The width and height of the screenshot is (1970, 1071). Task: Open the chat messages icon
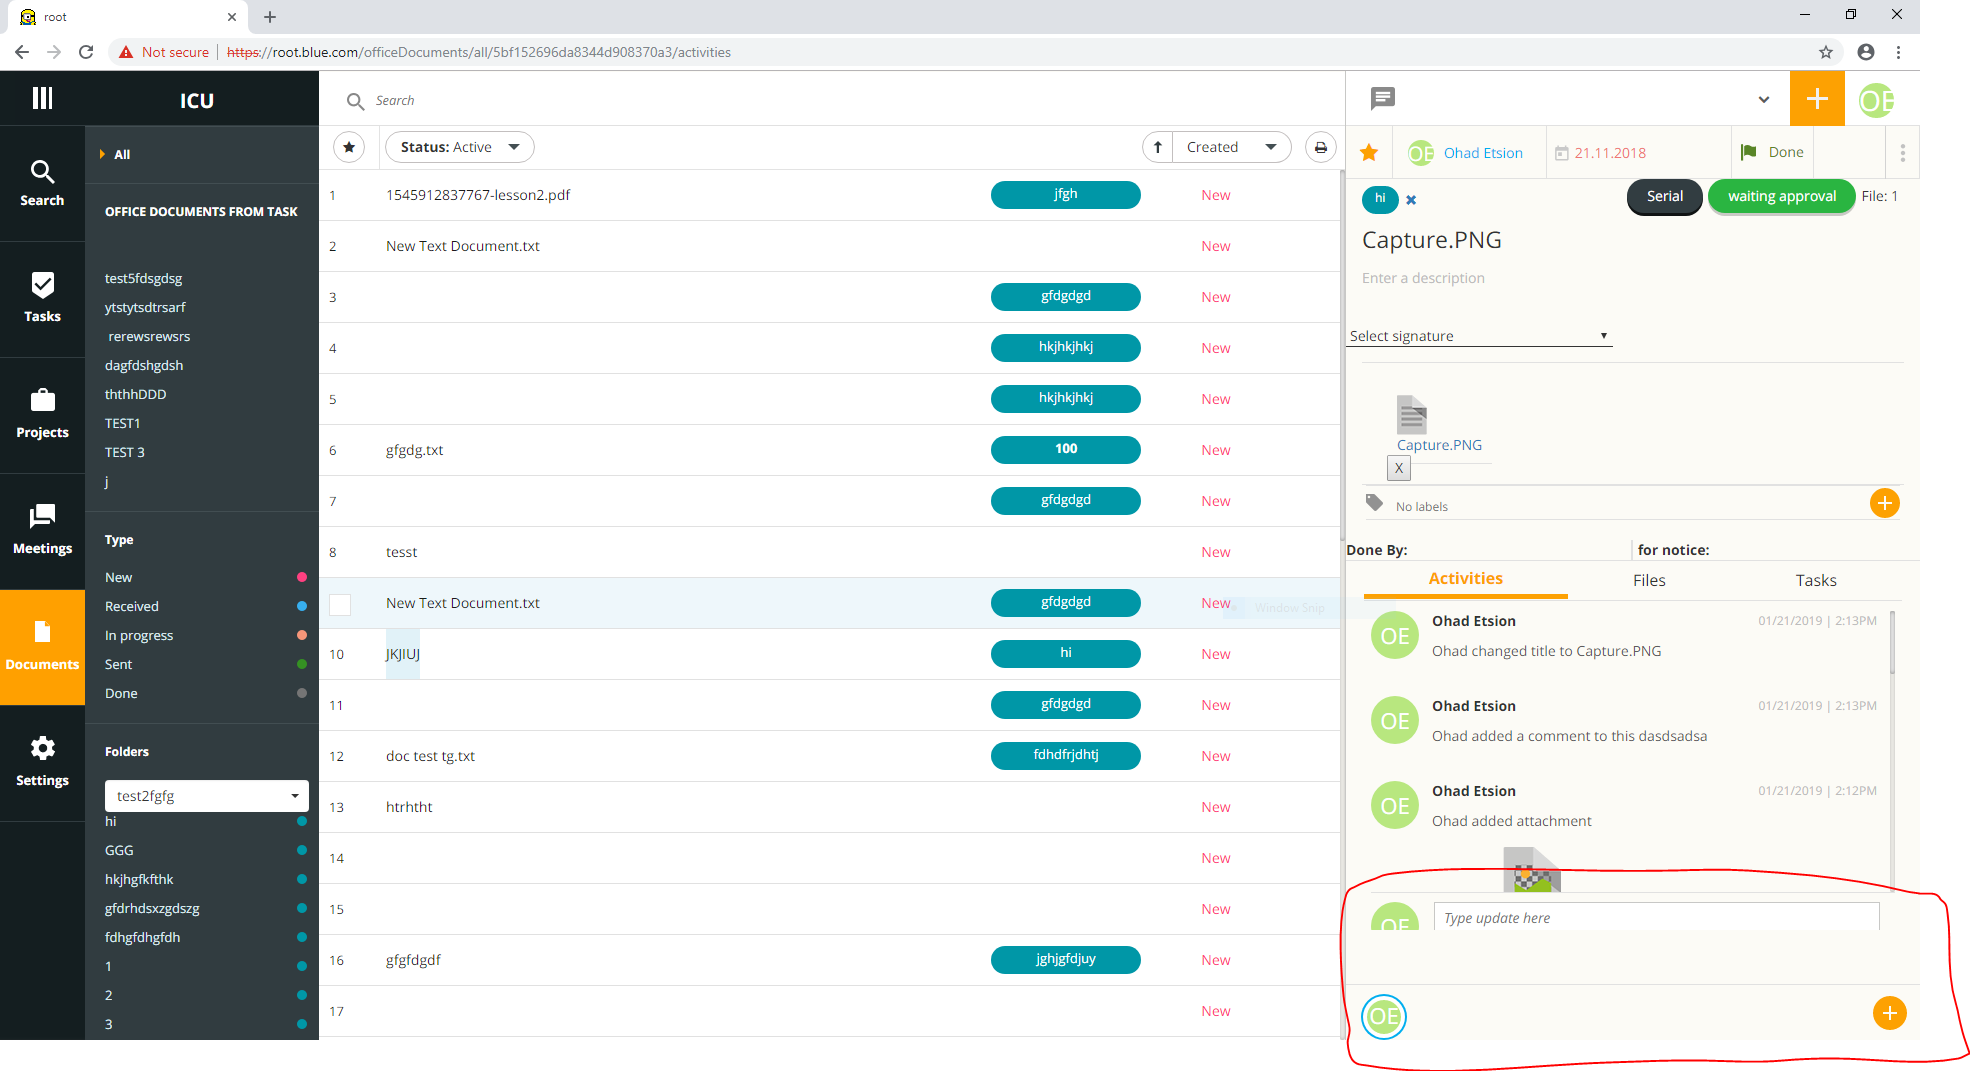(1383, 98)
